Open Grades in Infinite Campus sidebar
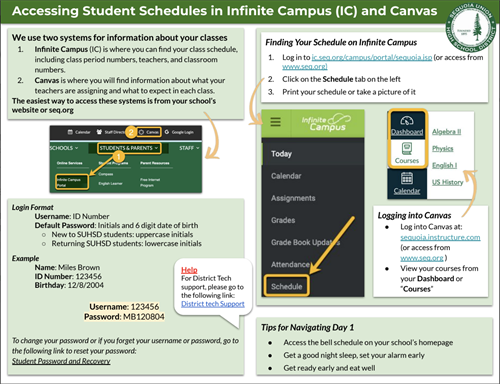Image resolution: width=500 pixels, height=384 pixels. (283, 220)
